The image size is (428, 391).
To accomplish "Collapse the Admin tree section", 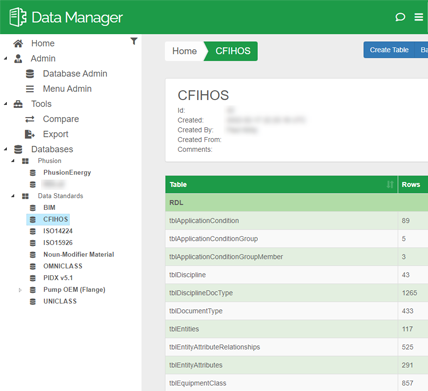I will point(6,59).
